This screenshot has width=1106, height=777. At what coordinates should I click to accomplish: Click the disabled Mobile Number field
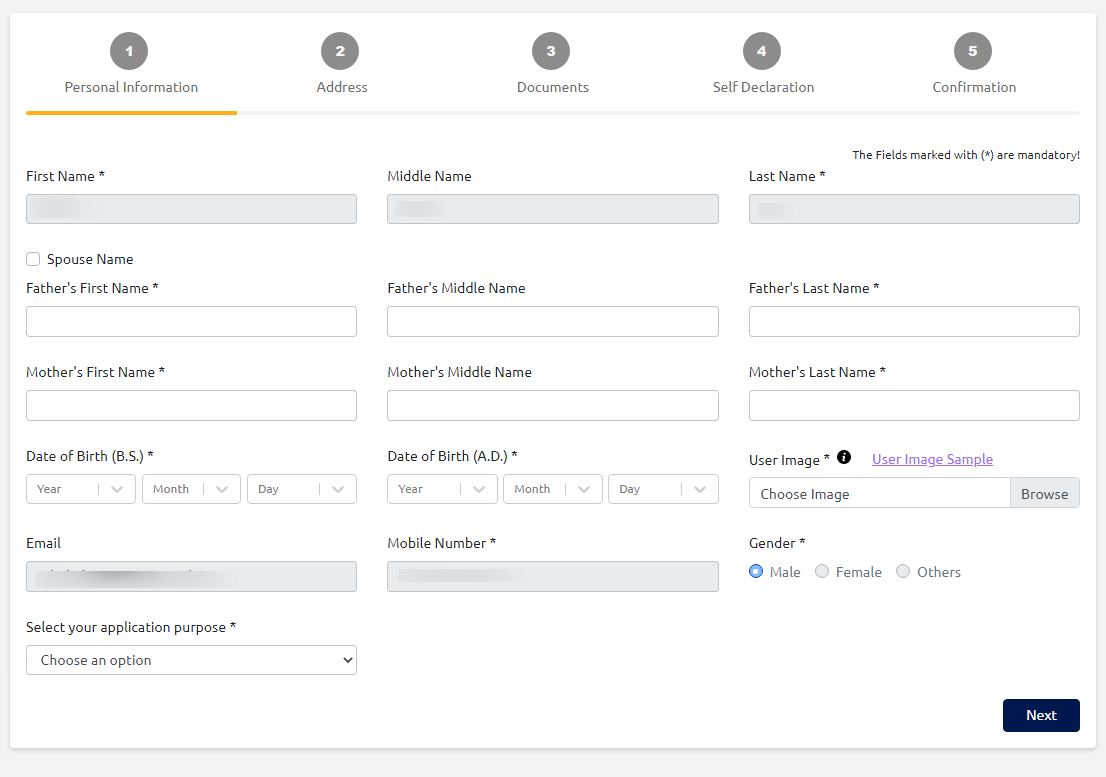553,576
